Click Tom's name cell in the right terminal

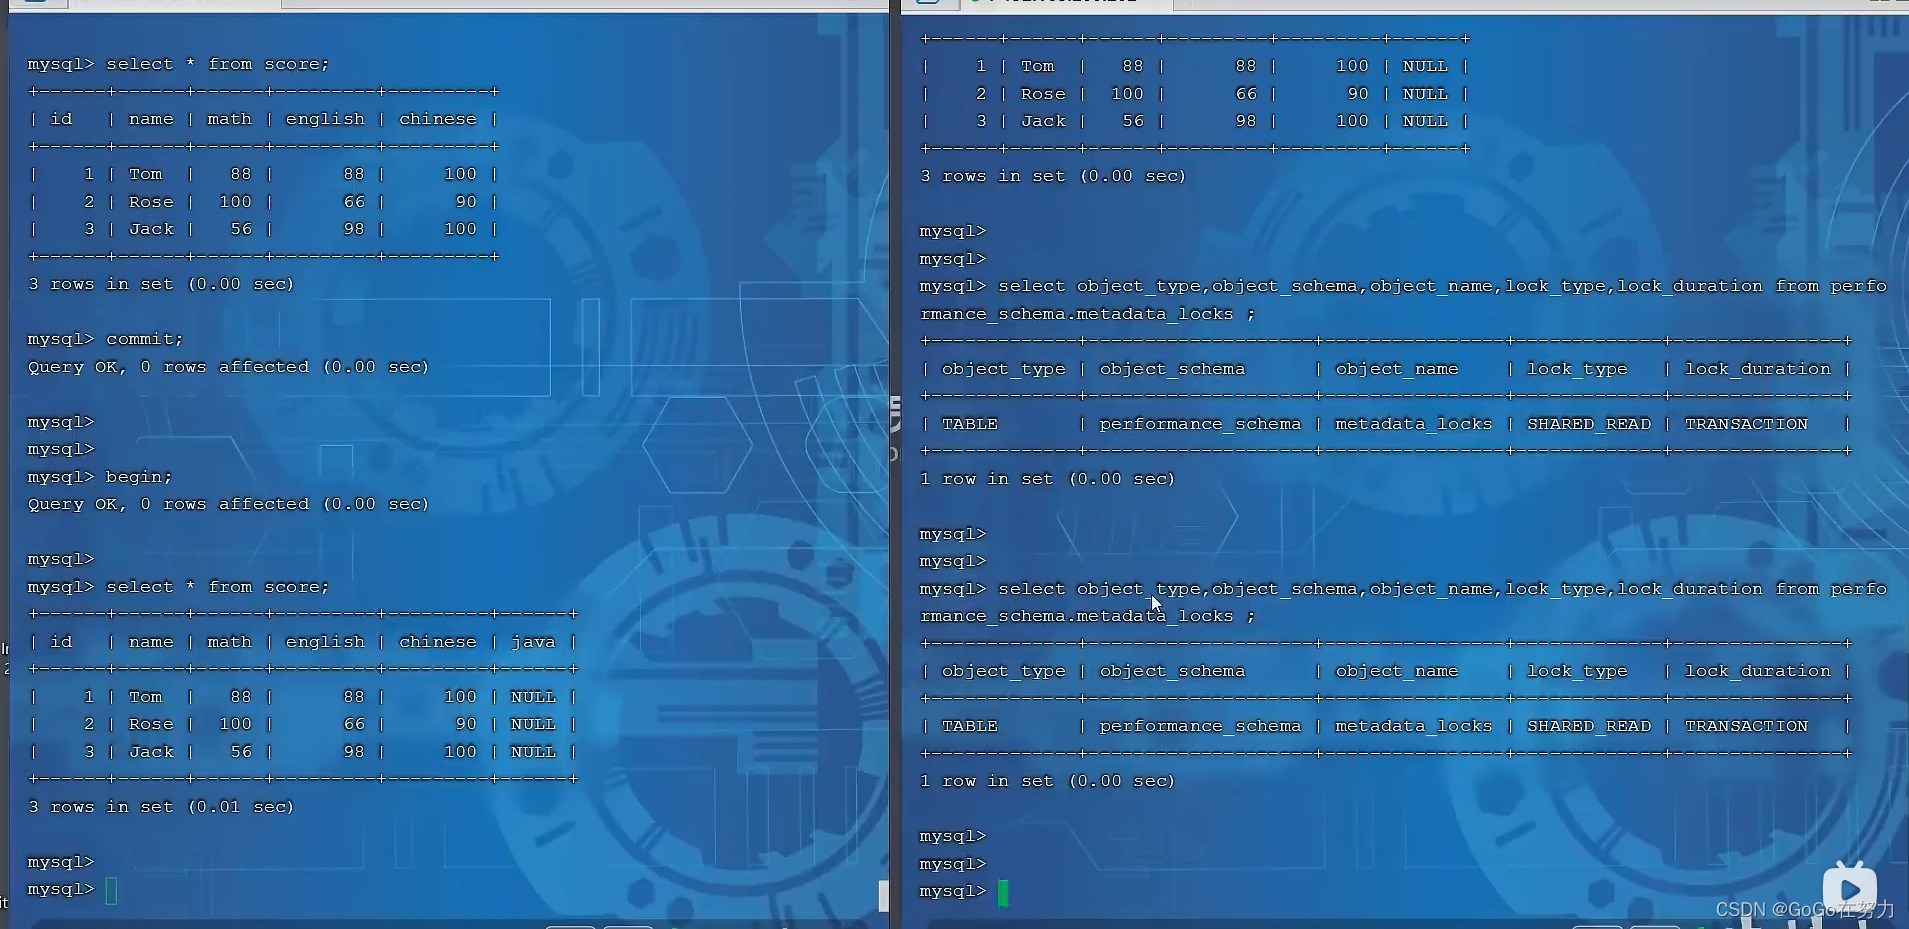pyautogui.click(x=1037, y=66)
